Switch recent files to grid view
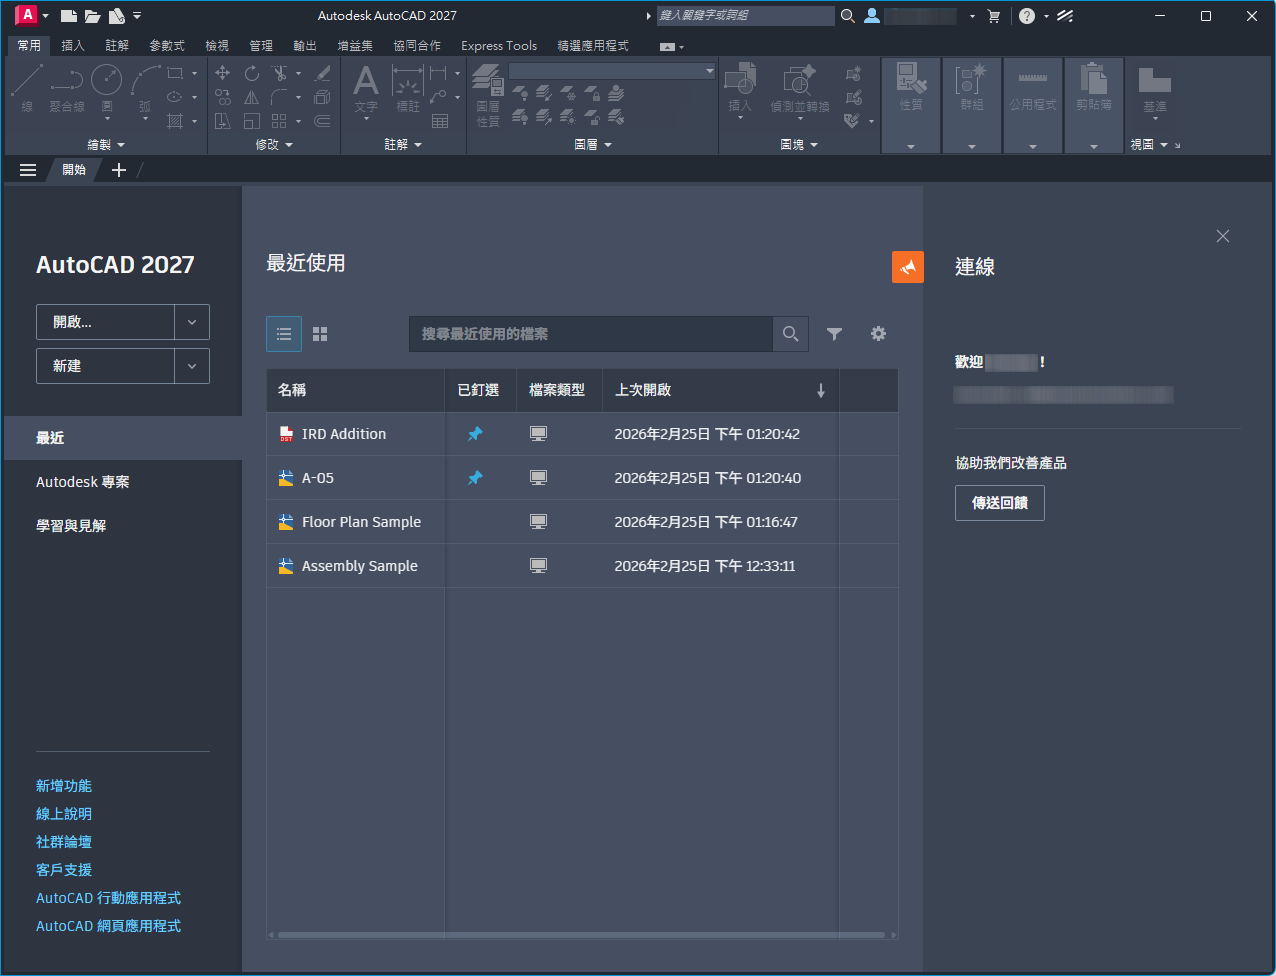 pyautogui.click(x=320, y=334)
